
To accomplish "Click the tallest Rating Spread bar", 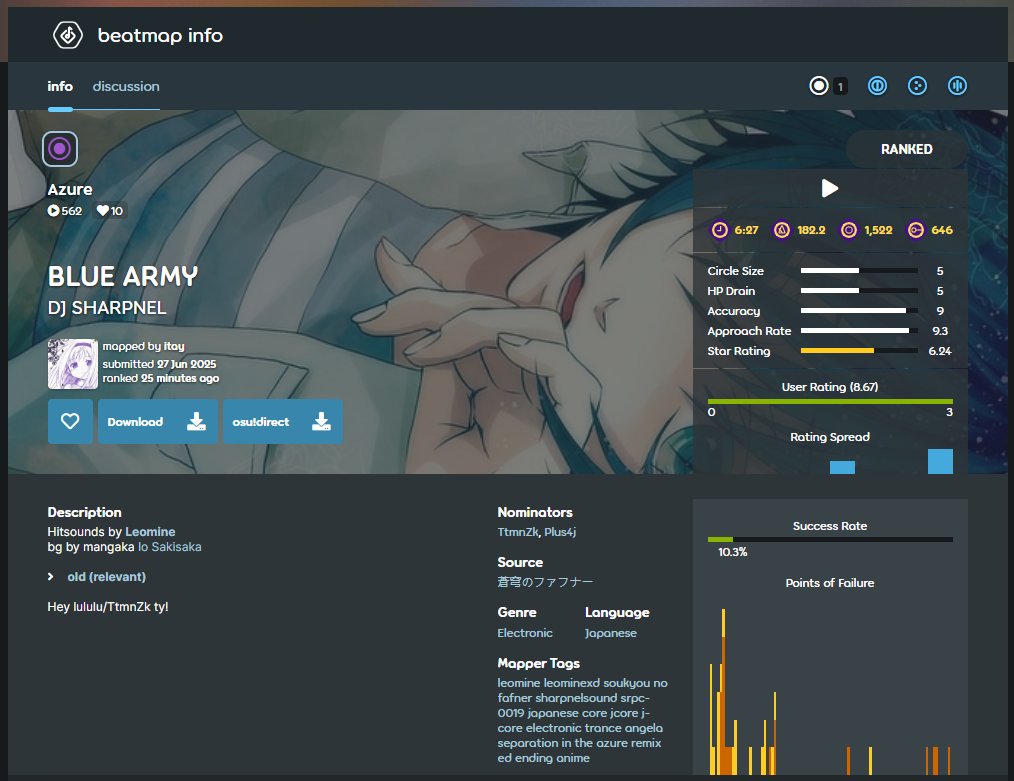I will [940, 462].
